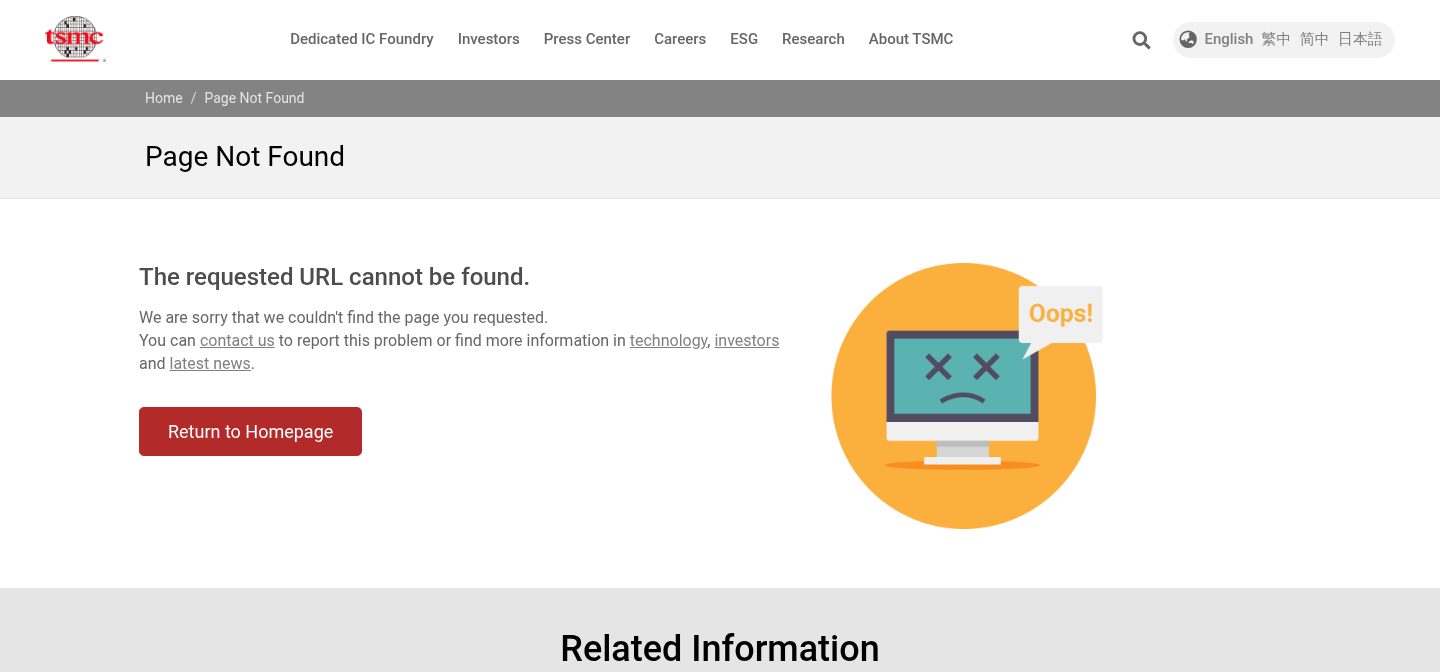Image resolution: width=1440 pixels, height=672 pixels.
Task: Open the latest news link
Action: point(210,363)
